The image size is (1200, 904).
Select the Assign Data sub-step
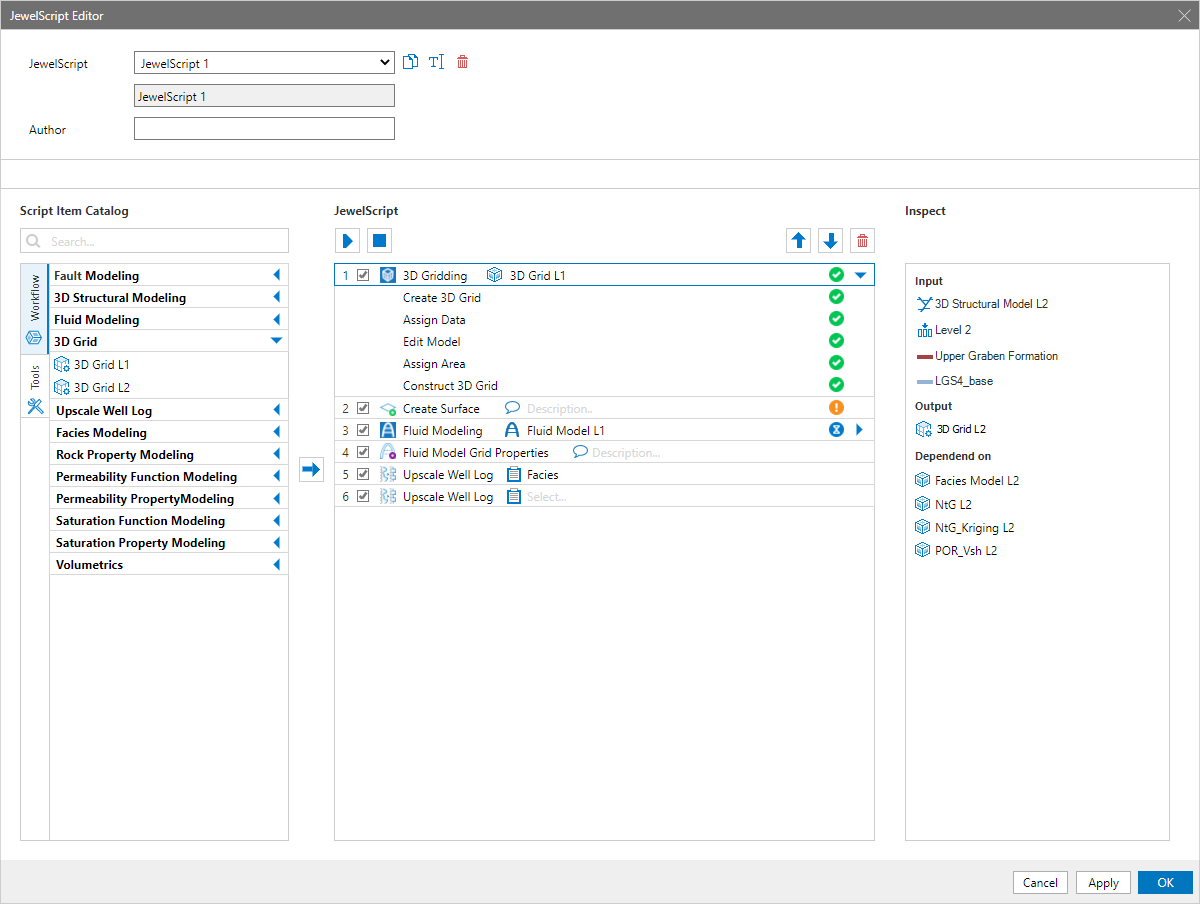coord(434,319)
